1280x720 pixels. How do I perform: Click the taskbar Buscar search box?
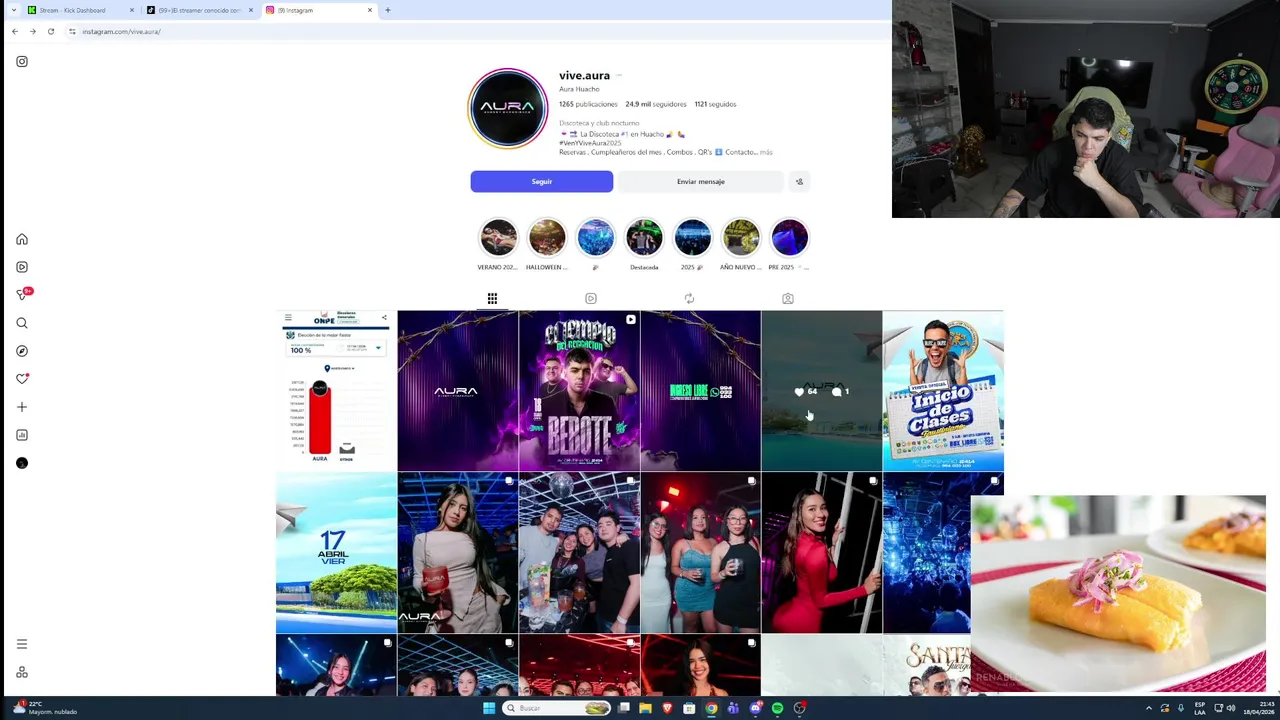[557, 708]
